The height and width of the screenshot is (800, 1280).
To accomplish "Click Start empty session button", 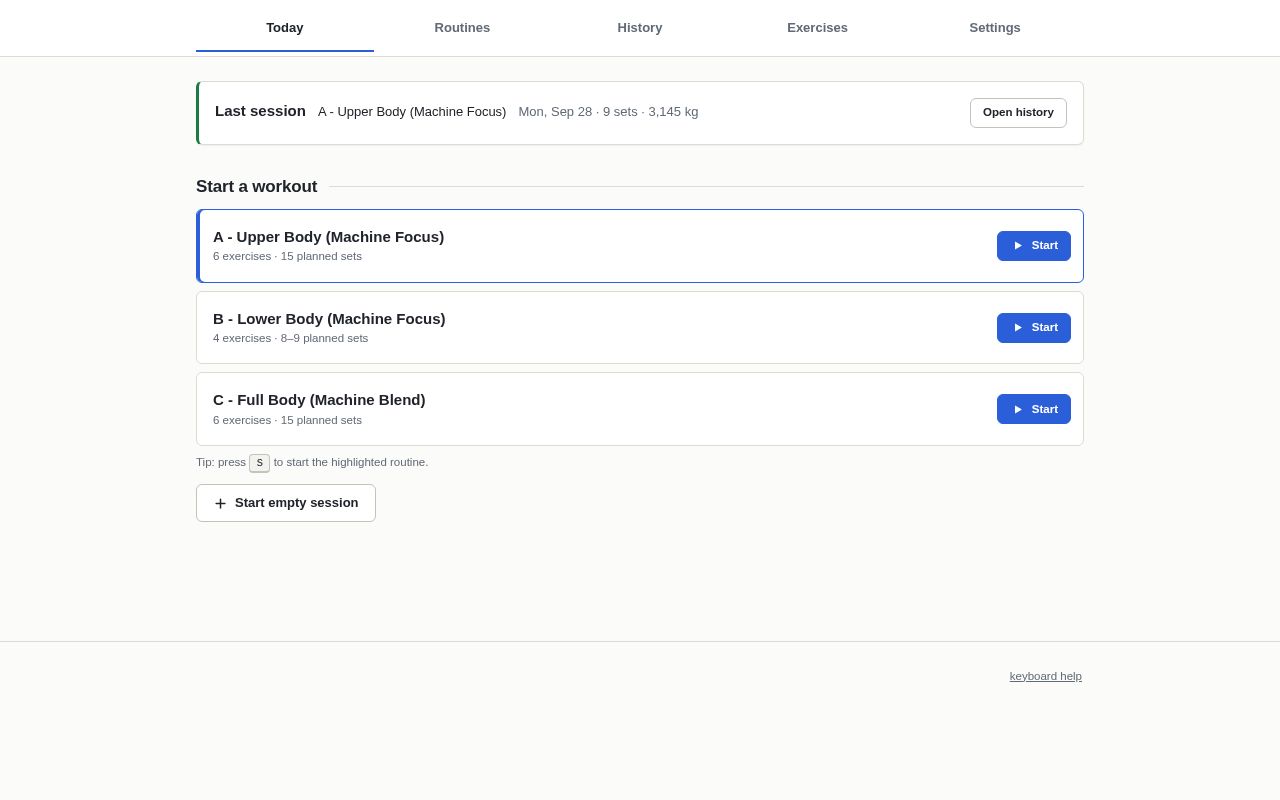I will 286,503.
